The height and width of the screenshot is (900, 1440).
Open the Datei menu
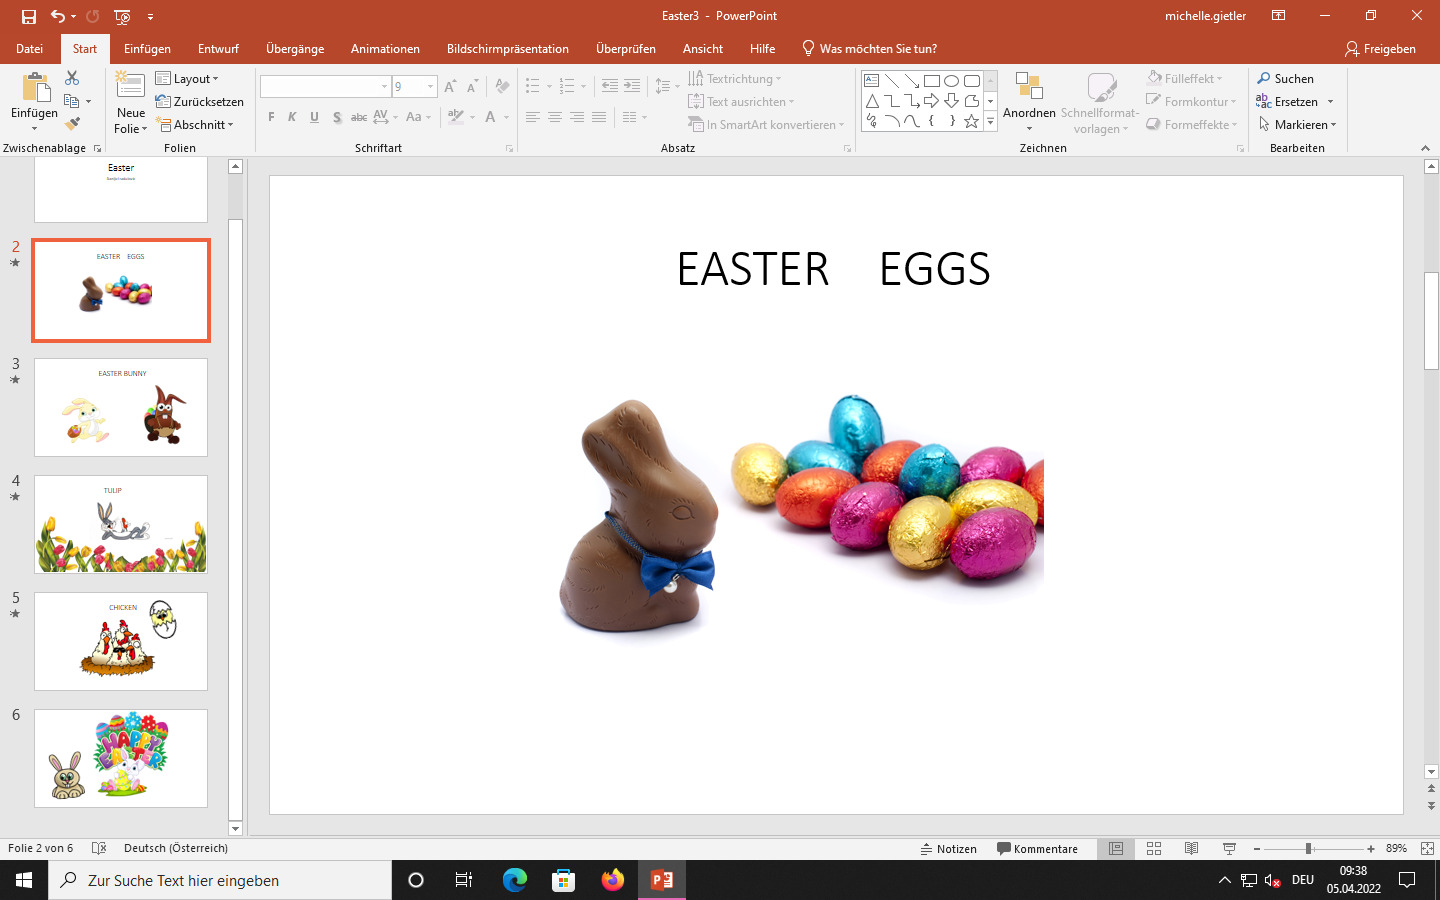[x=30, y=48]
